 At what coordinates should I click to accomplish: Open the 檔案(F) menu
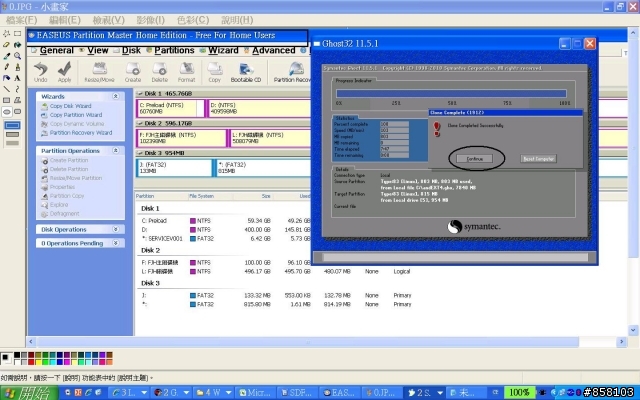click(x=21, y=20)
